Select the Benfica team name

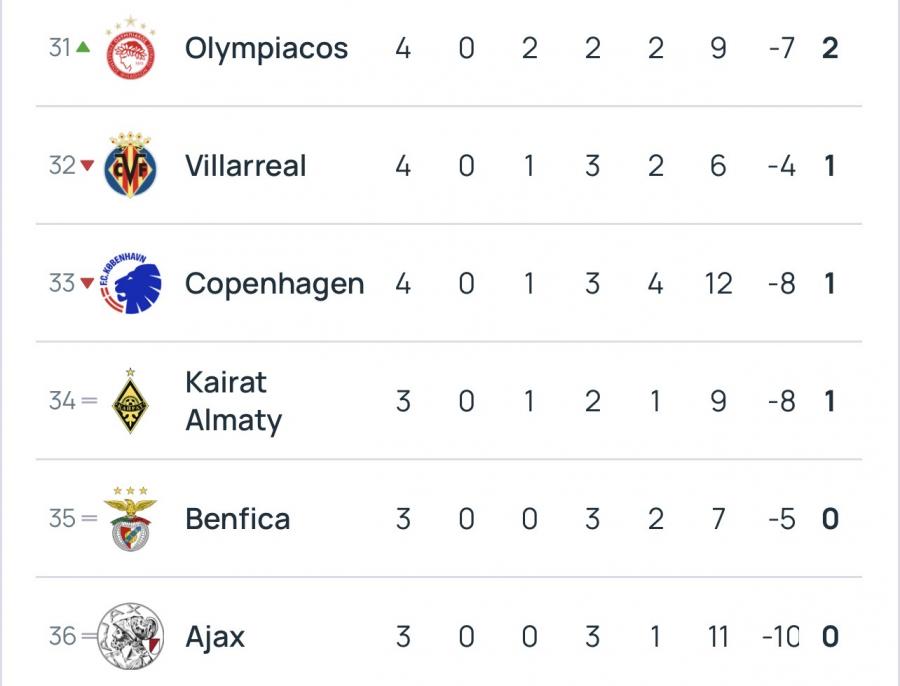pyautogui.click(x=237, y=519)
